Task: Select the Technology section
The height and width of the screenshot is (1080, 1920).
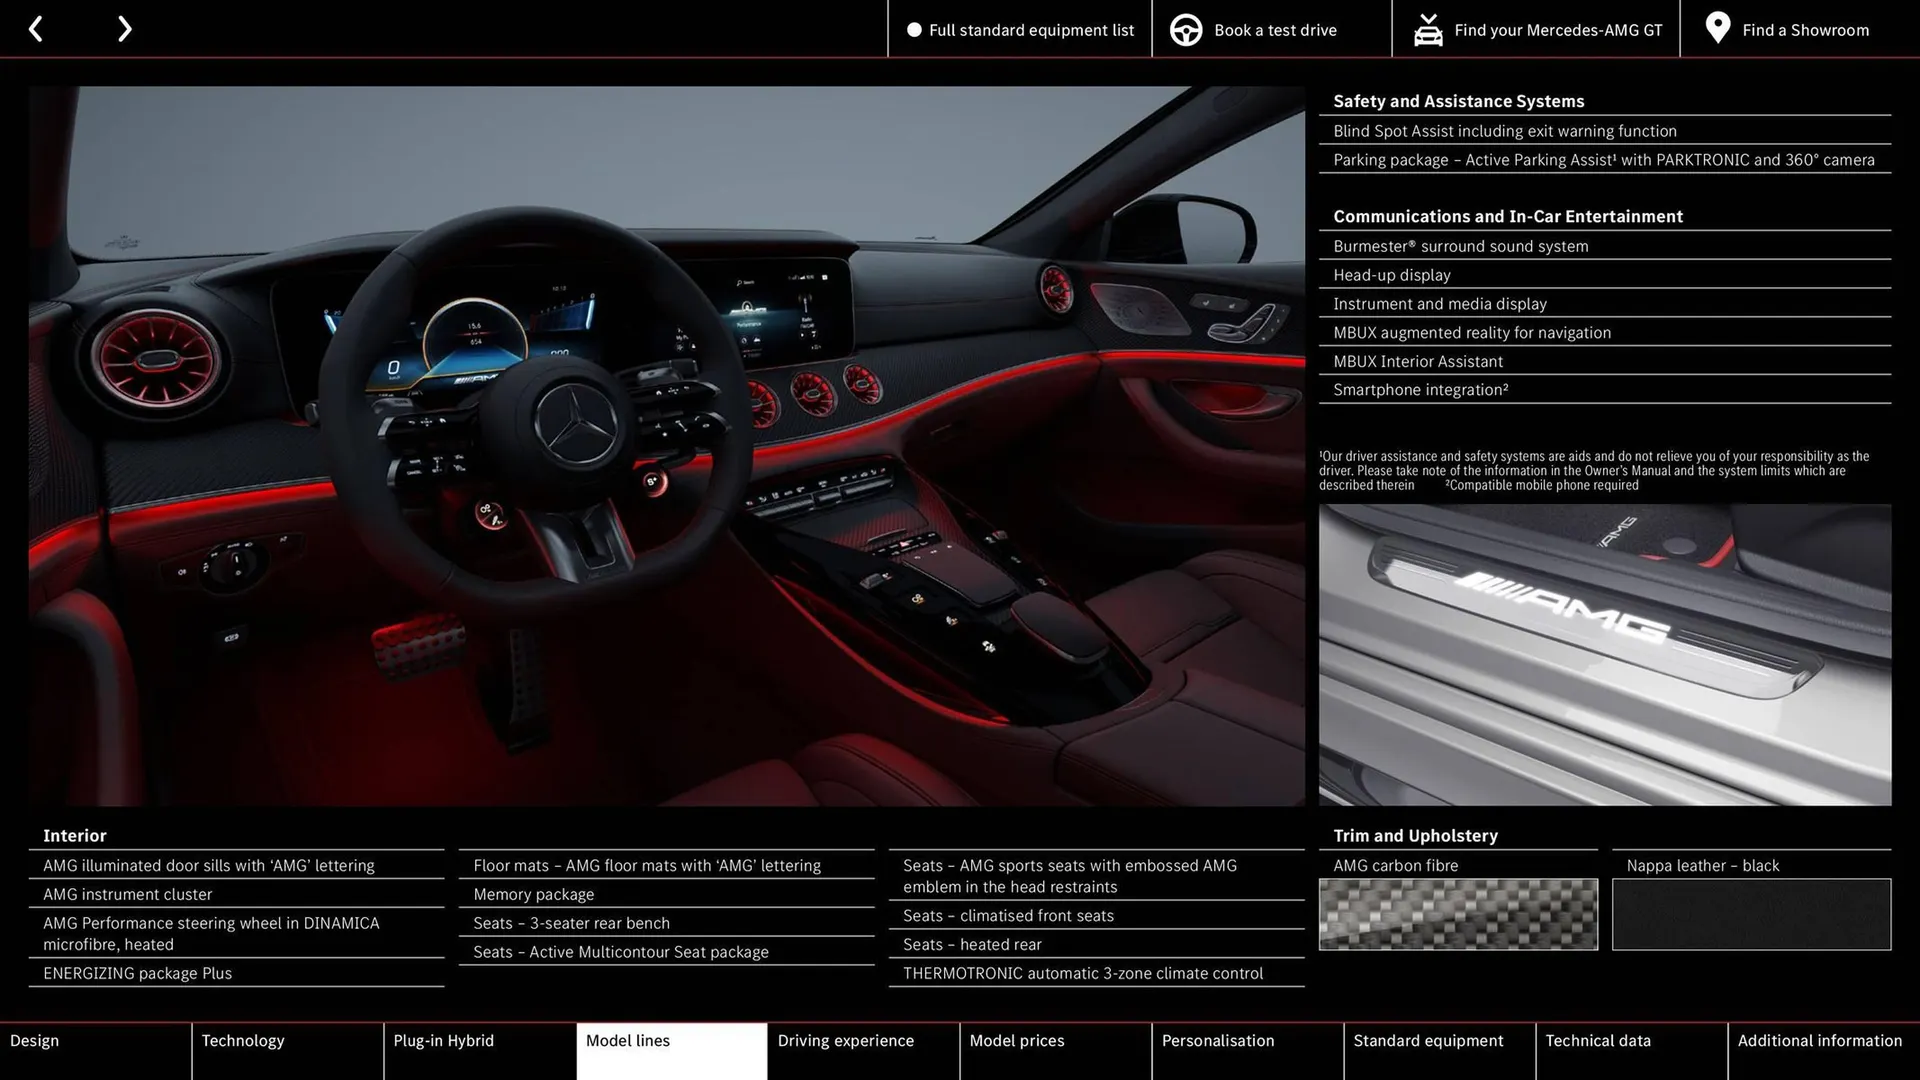Action: [287, 1051]
